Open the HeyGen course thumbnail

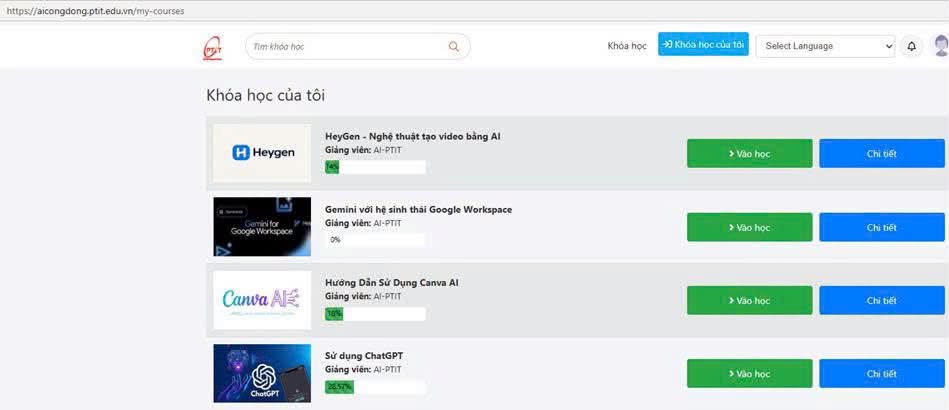click(x=261, y=153)
